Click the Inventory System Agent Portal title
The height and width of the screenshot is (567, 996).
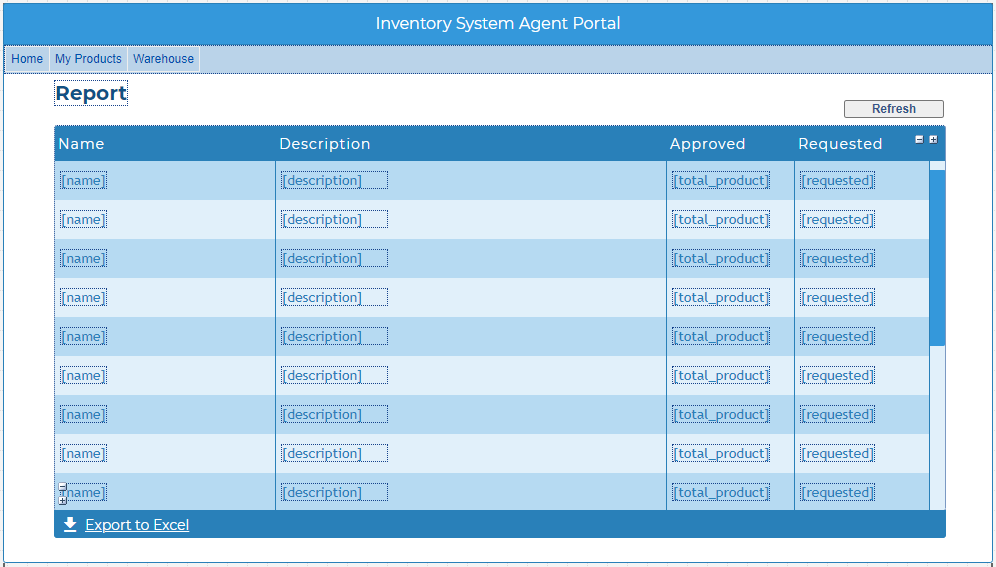click(498, 23)
